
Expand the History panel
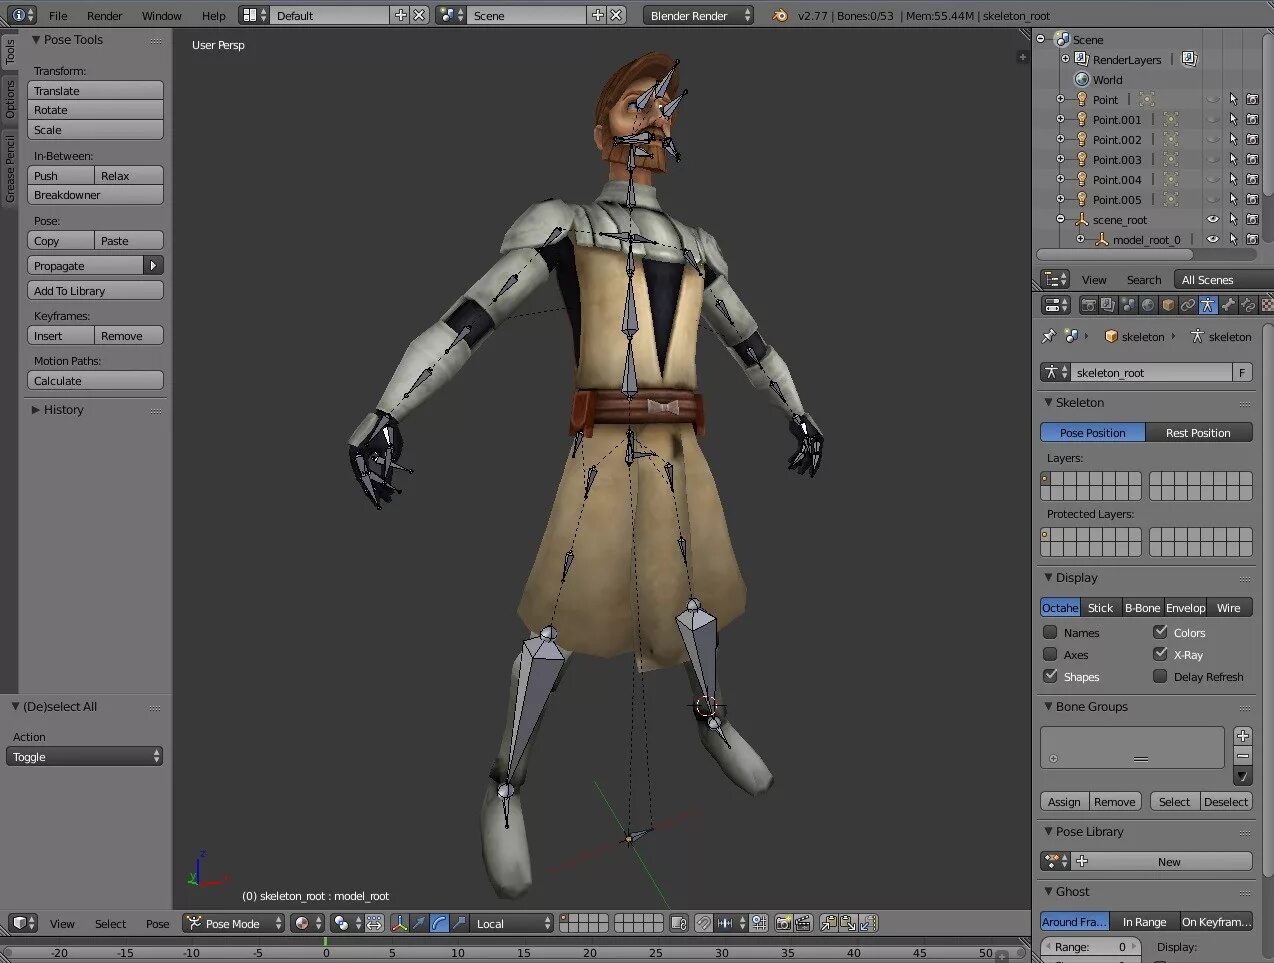[36, 410]
